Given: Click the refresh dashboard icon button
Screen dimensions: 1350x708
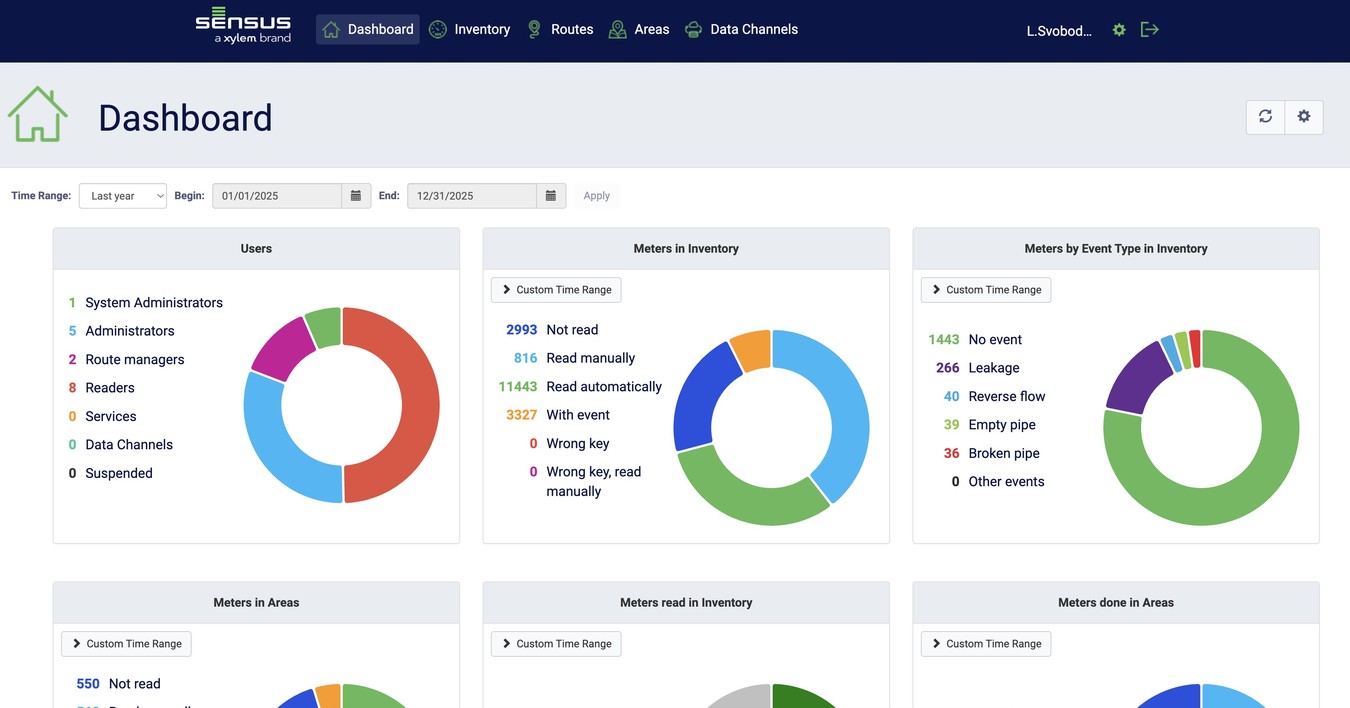Looking at the screenshot, I should (x=1265, y=117).
